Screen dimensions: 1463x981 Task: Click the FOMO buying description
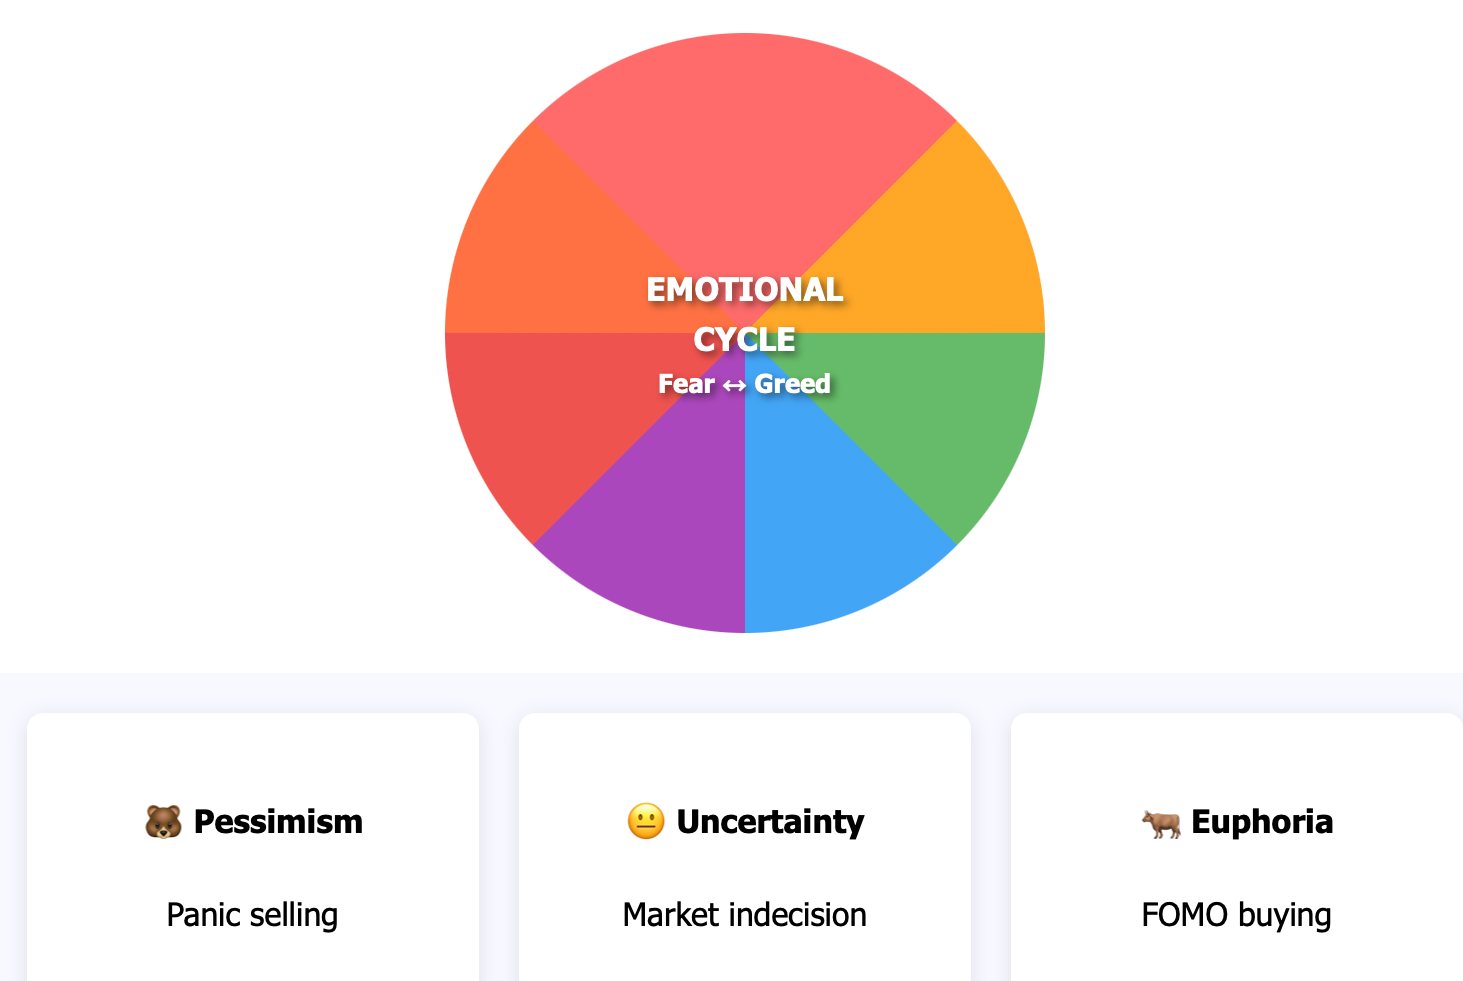pos(1237,915)
